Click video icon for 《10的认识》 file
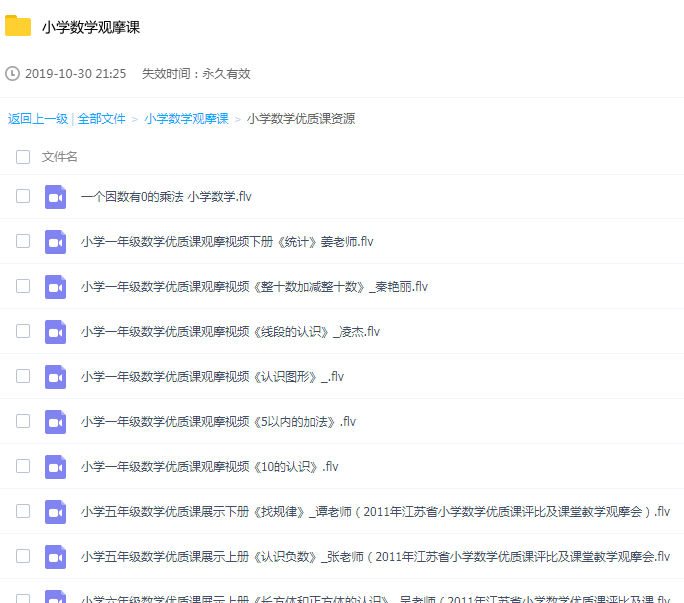Screen dimensions: 684x603 click(x=55, y=467)
